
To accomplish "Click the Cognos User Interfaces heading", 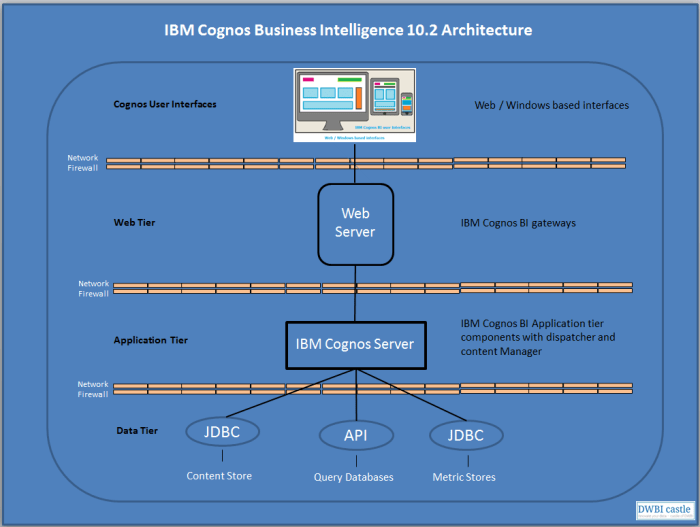I will click(165, 104).
